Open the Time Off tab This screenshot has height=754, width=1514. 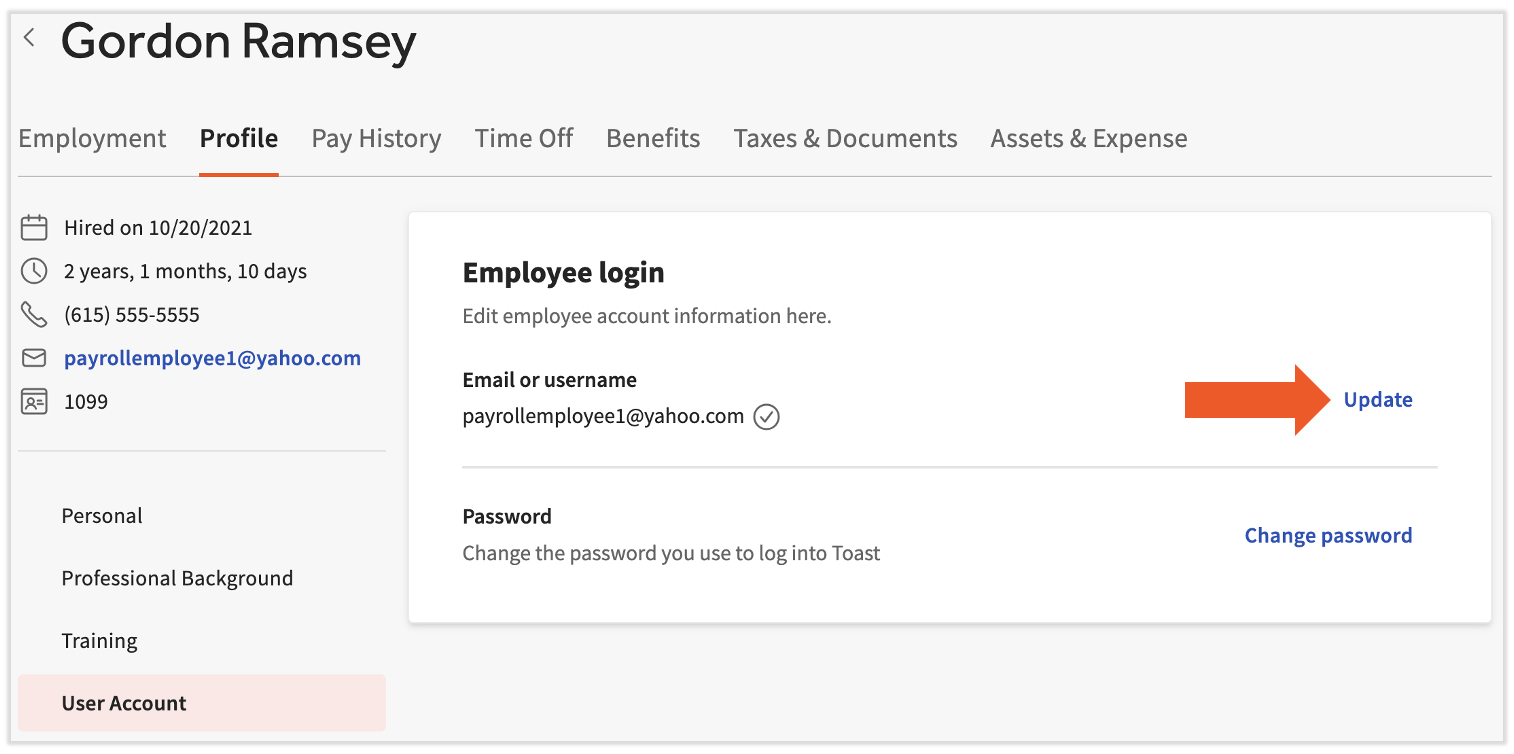524,138
